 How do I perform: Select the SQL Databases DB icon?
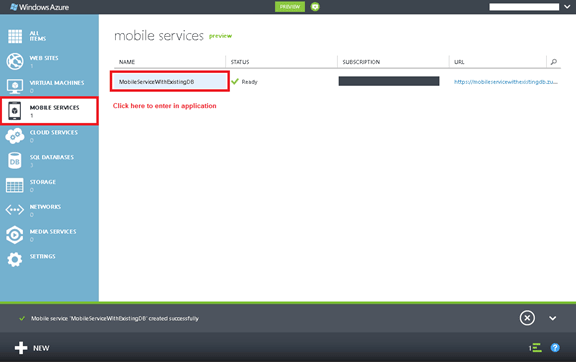tap(15, 161)
